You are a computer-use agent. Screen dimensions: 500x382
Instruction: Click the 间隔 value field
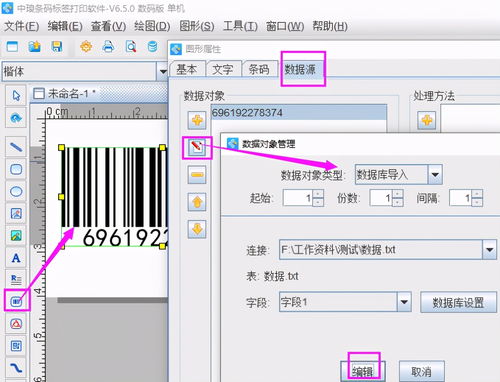click(460, 198)
